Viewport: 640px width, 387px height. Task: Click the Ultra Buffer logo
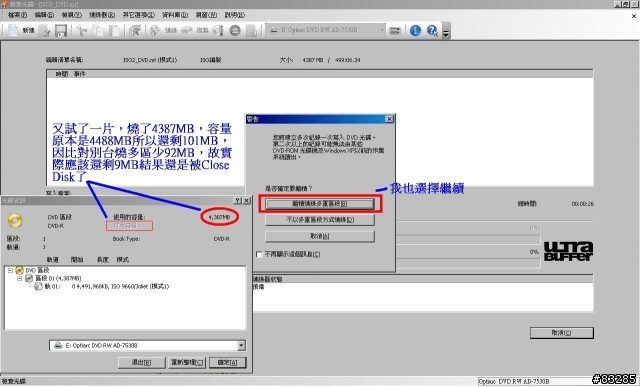click(x=568, y=251)
